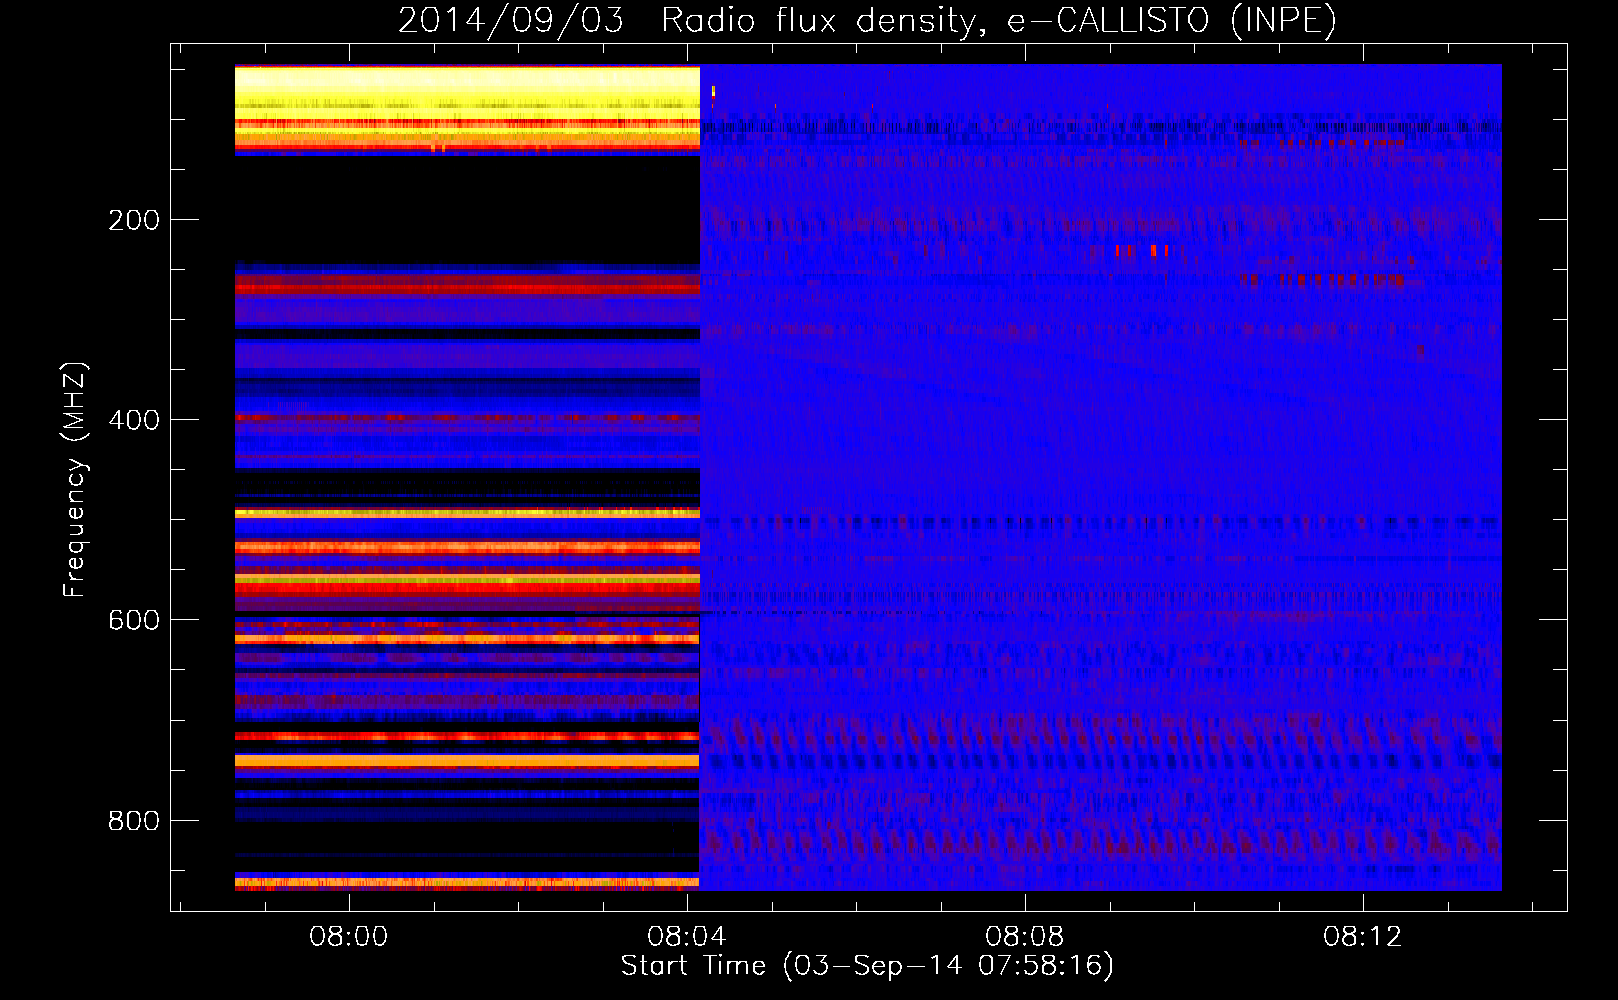Click the 08:12 time tick label
Image resolution: width=1618 pixels, height=1000 pixels.
coord(1362,937)
